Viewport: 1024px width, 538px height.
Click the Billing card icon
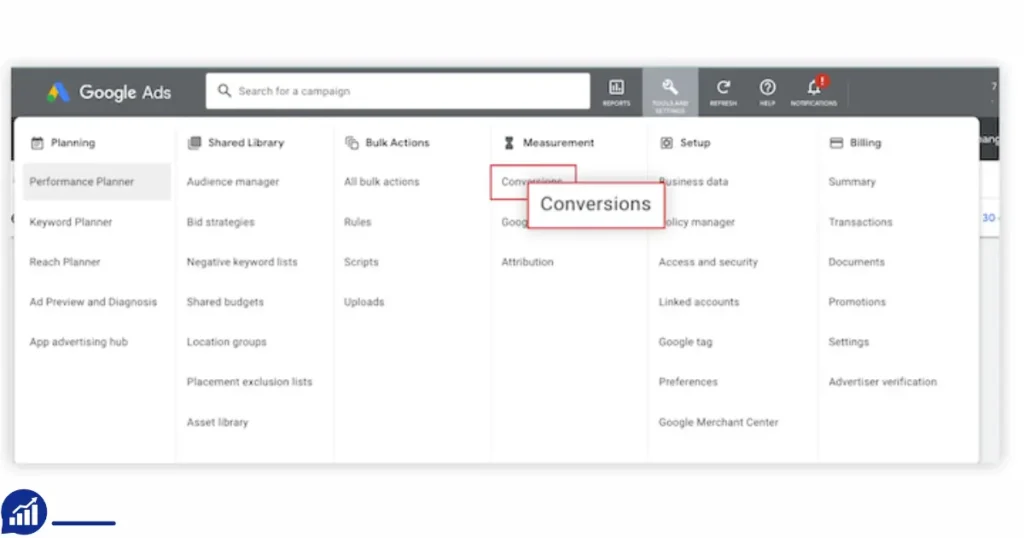click(836, 143)
